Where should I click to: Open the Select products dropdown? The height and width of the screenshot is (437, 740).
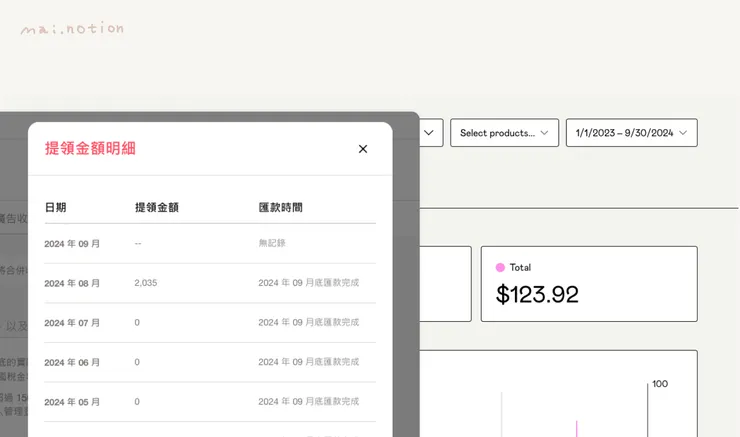[x=504, y=133]
